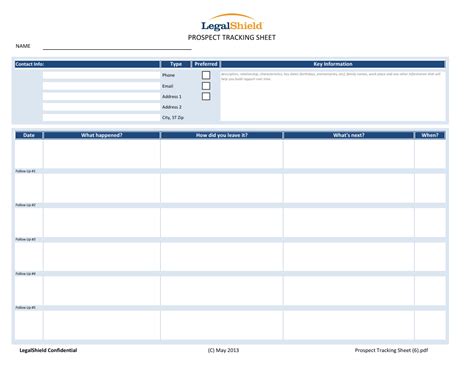Click the City, ST Zip contact field
The image size is (474, 366).
(x=101, y=118)
